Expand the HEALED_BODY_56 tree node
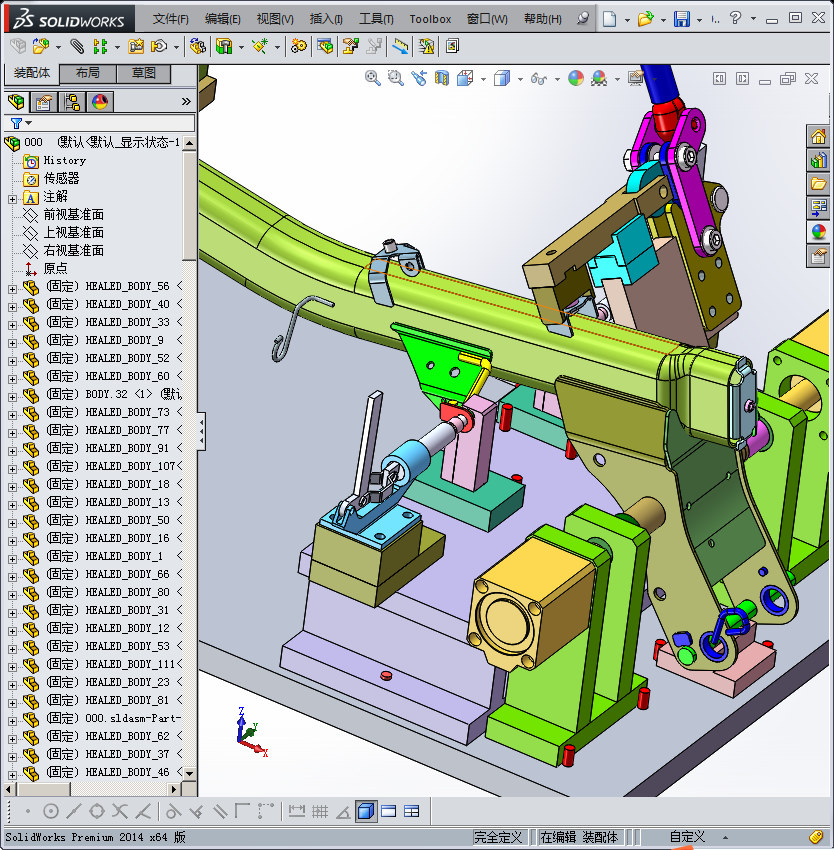 coord(12,289)
